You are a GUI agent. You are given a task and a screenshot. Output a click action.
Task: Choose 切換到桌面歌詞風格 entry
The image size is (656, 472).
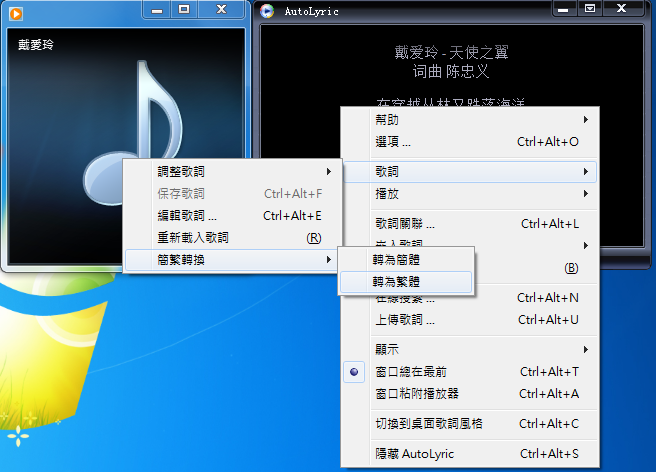click(x=470, y=423)
